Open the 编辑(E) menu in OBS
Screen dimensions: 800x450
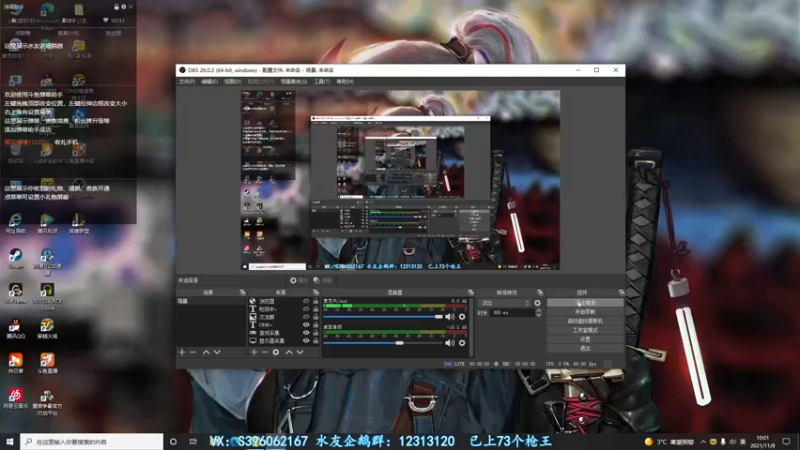[210, 82]
